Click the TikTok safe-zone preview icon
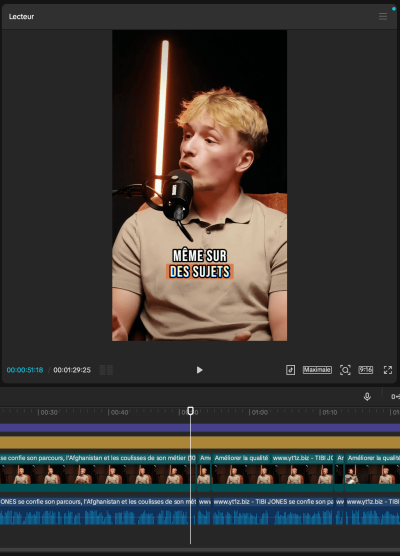 290,370
